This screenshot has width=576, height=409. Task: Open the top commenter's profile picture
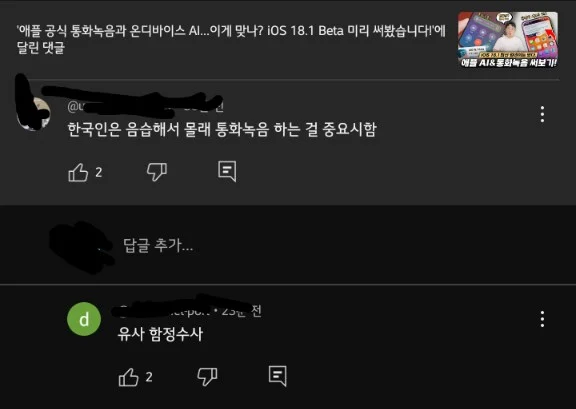[x=34, y=113]
